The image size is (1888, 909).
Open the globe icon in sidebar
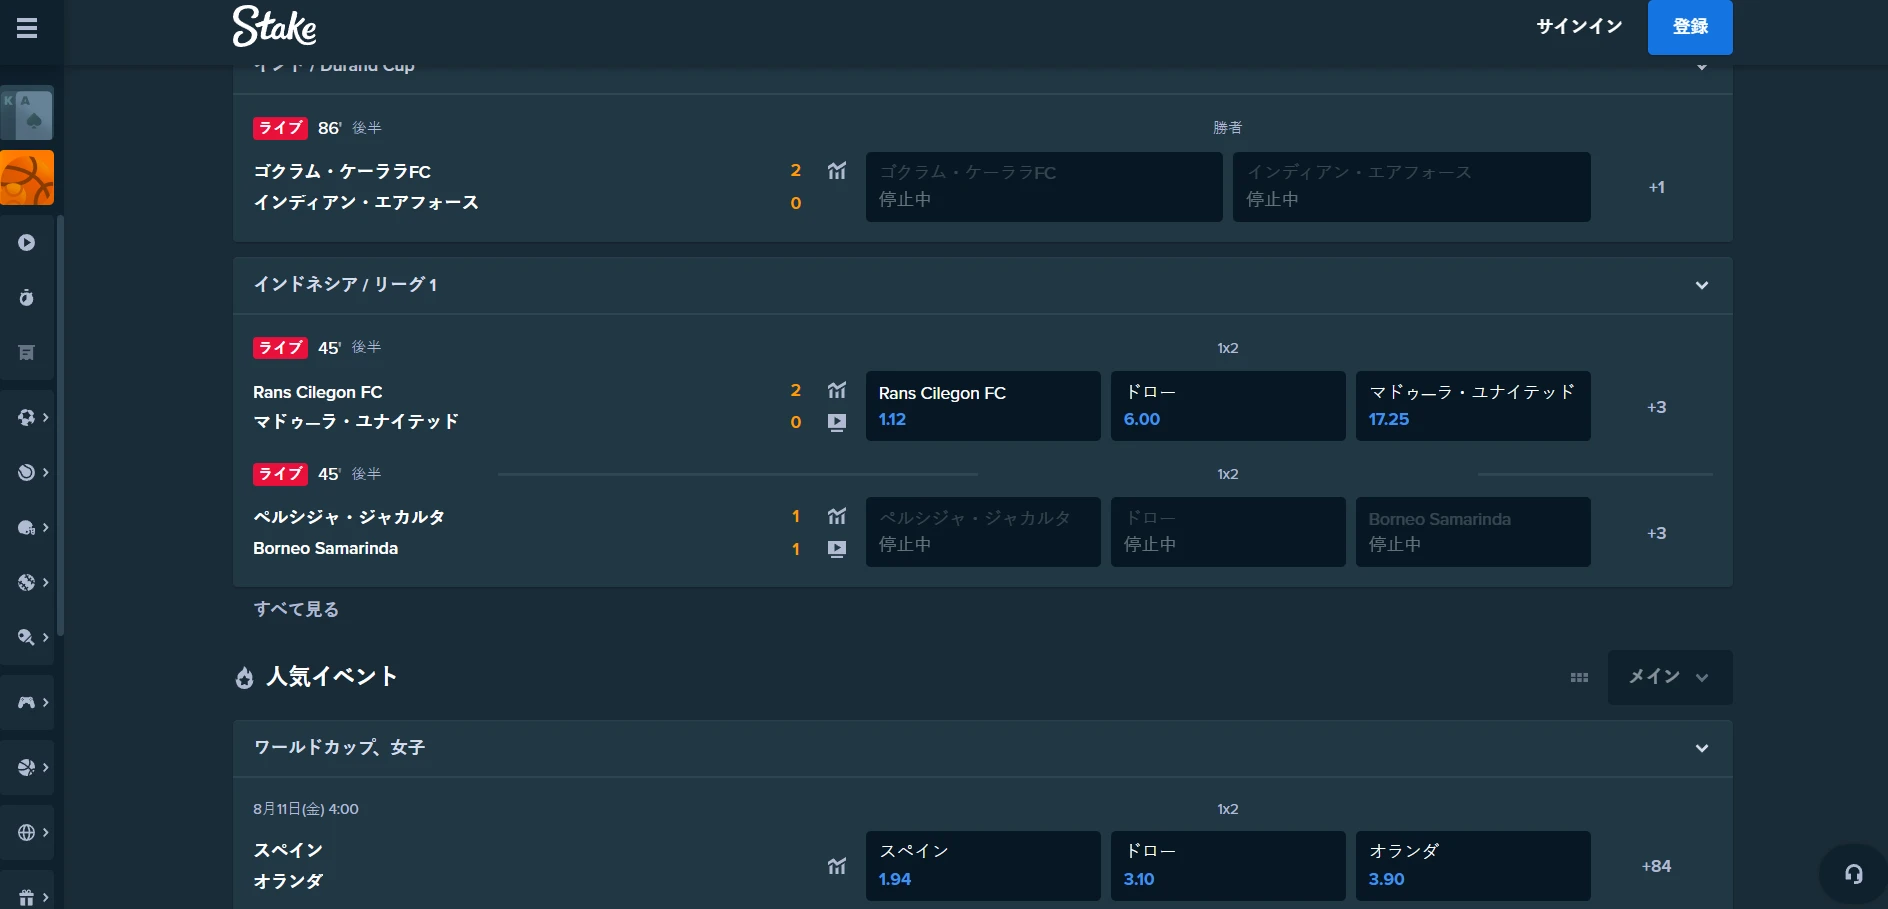click(x=27, y=832)
